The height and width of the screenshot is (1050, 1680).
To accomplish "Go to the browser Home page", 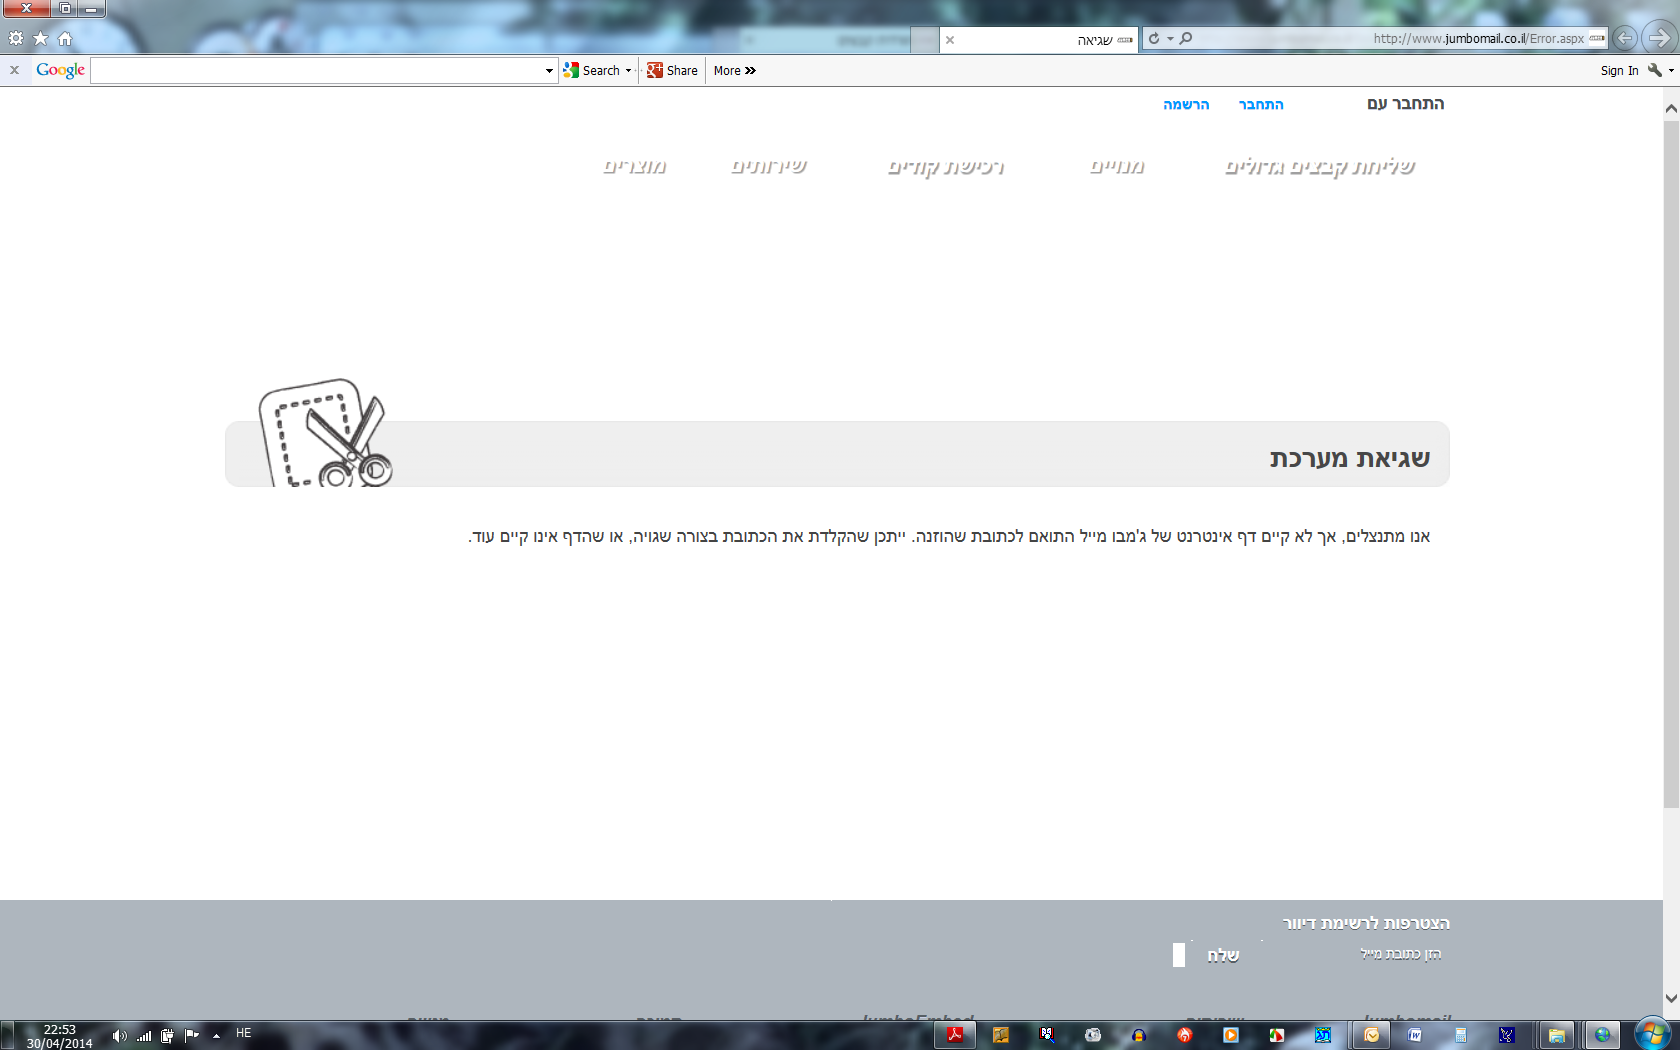I will [65, 38].
